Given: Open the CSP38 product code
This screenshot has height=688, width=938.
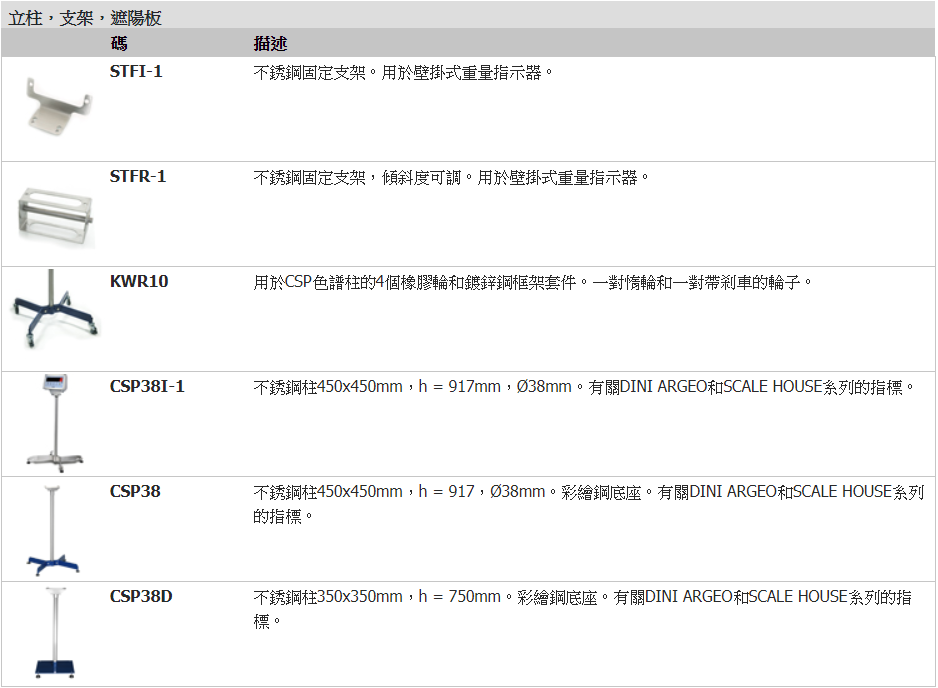Looking at the screenshot, I should click(135, 492).
